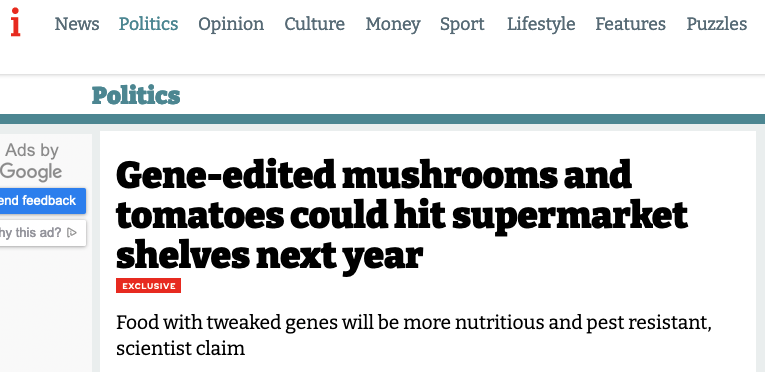
Task: Click the teal Politics section heading
Action: click(x=136, y=95)
